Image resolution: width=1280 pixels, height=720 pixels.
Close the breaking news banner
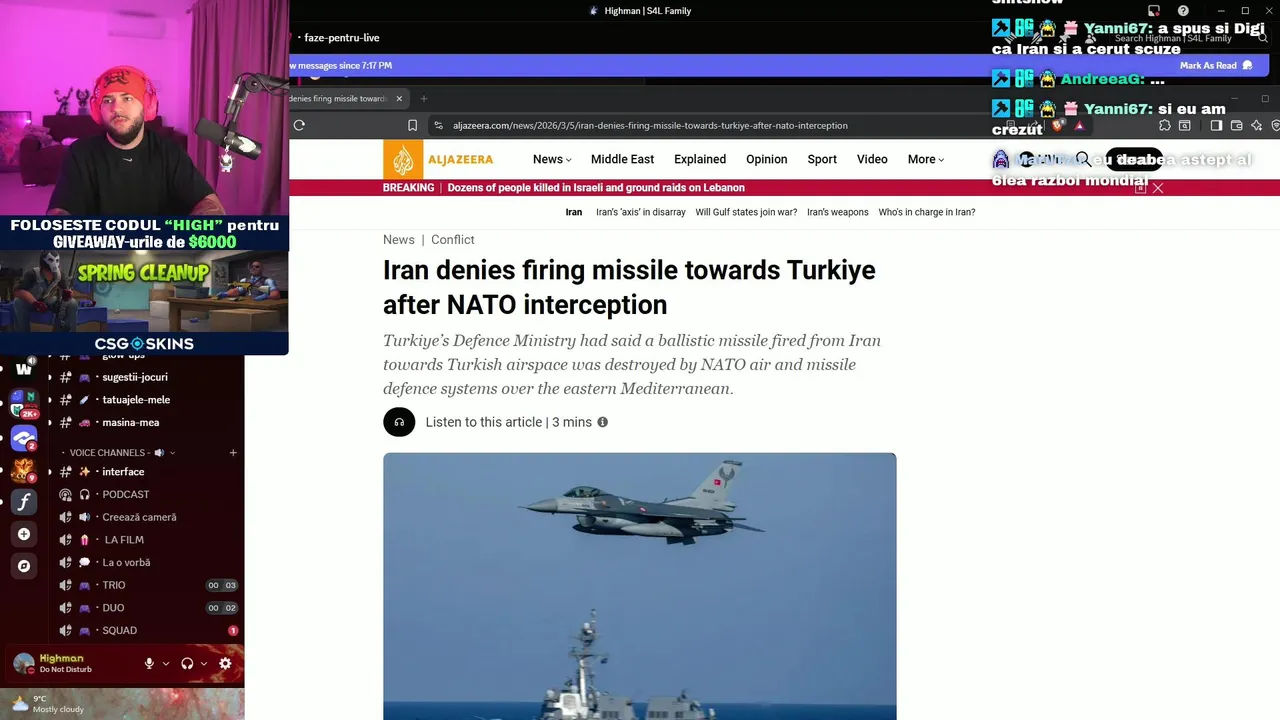(1158, 188)
